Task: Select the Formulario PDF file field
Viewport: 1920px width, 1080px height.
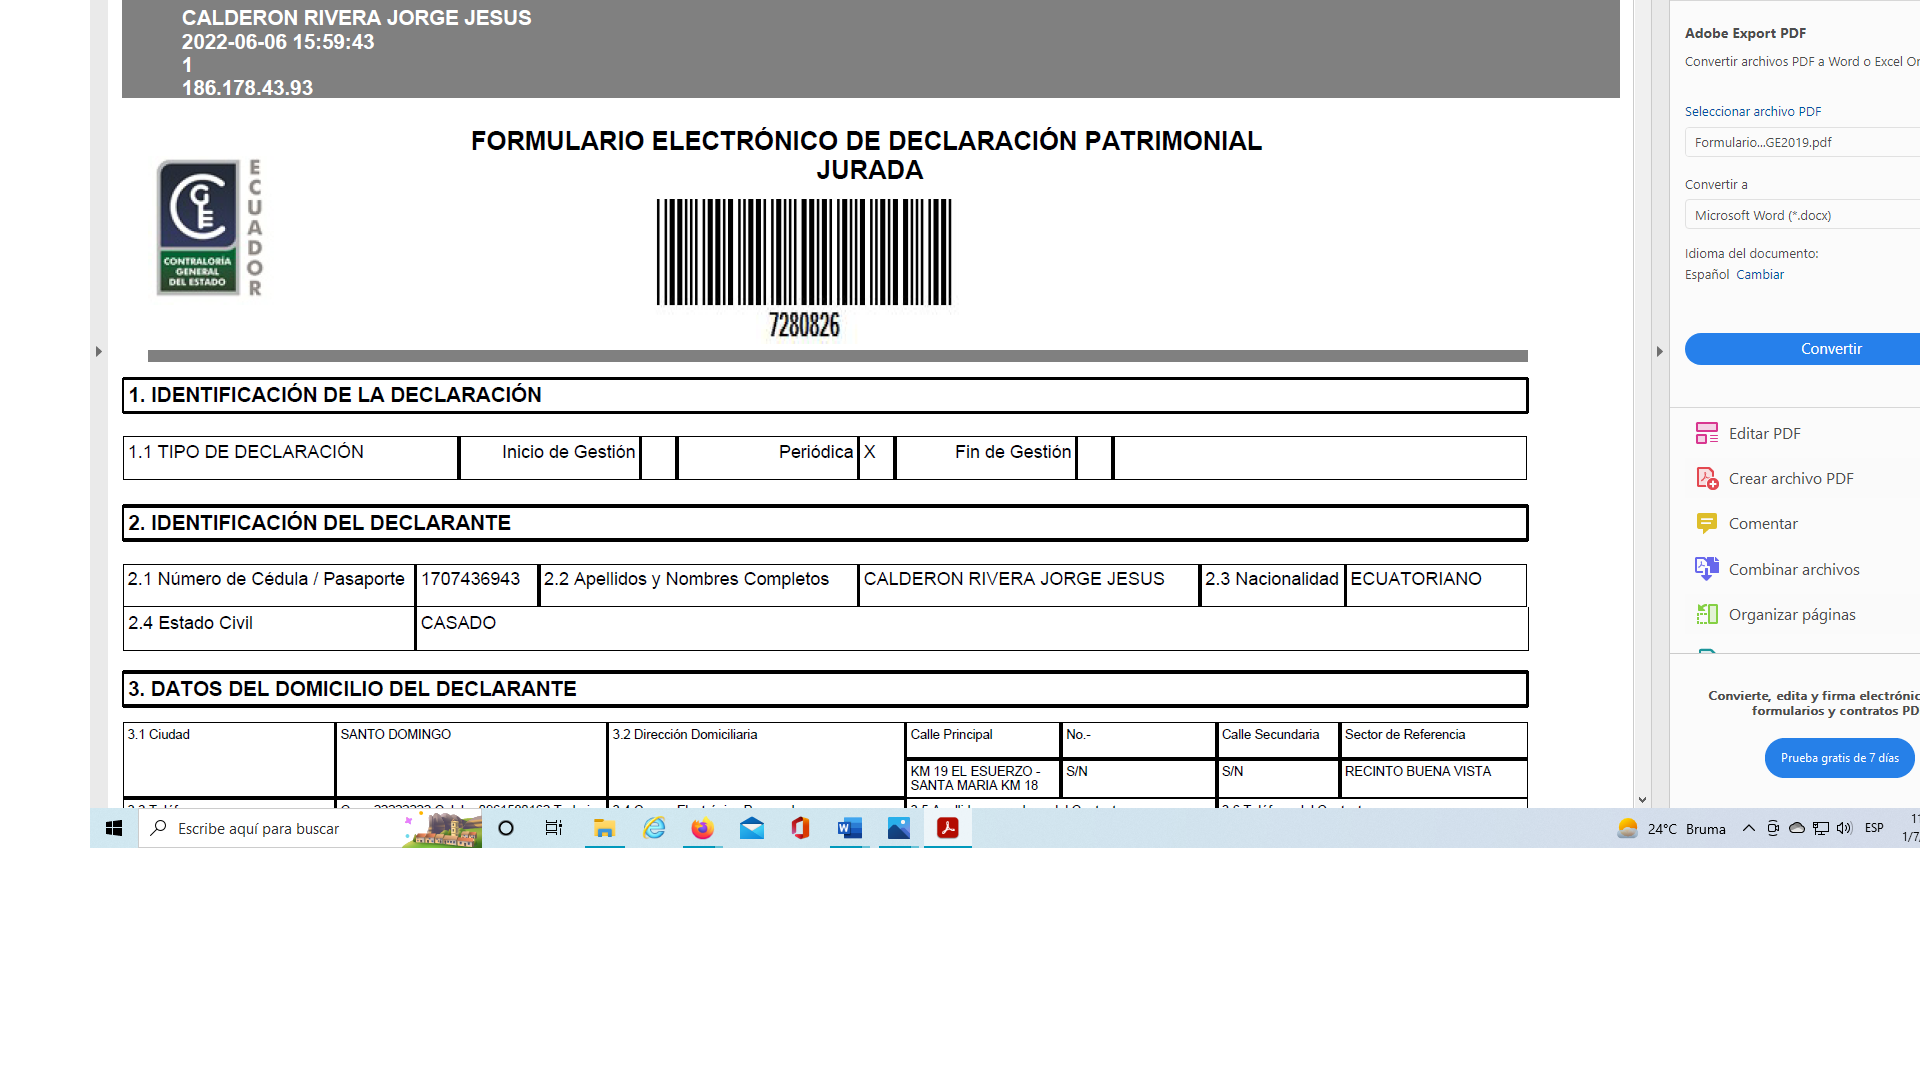Action: point(1802,142)
